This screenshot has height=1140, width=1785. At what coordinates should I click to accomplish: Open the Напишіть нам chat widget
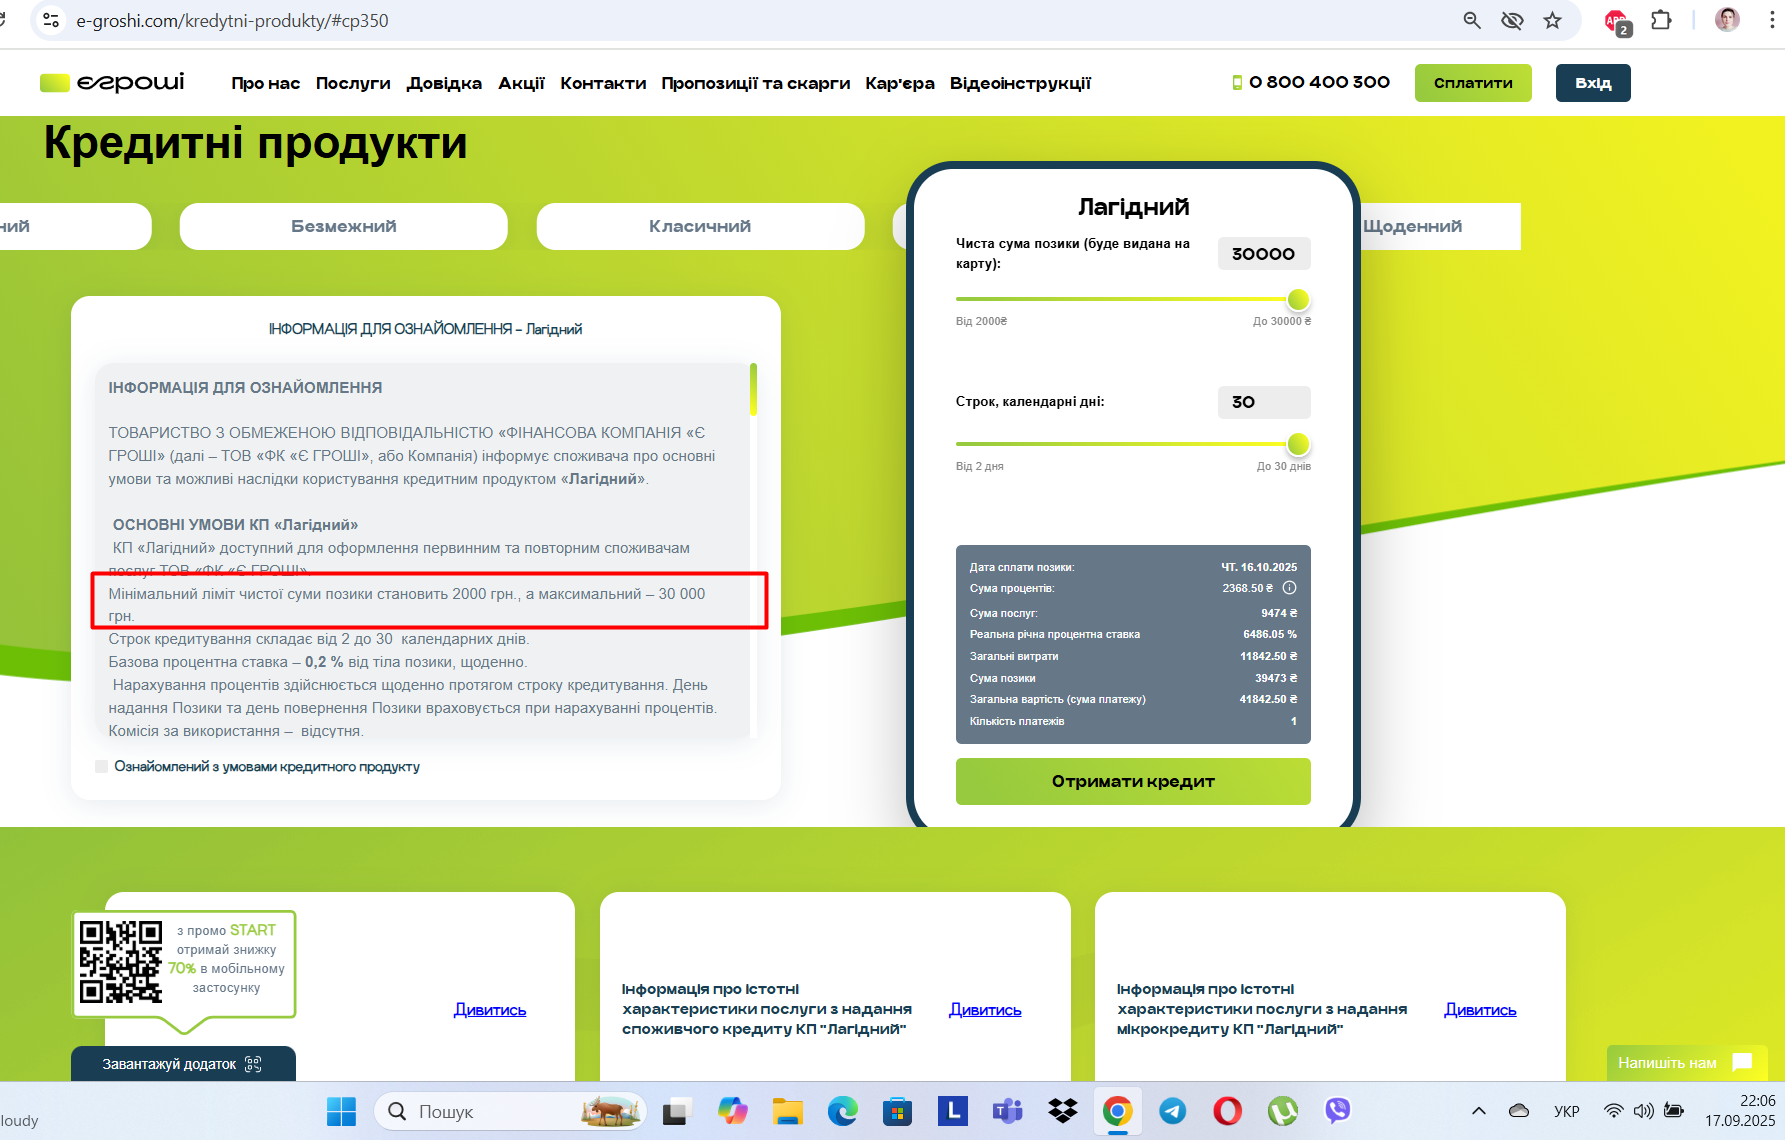click(1686, 1062)
